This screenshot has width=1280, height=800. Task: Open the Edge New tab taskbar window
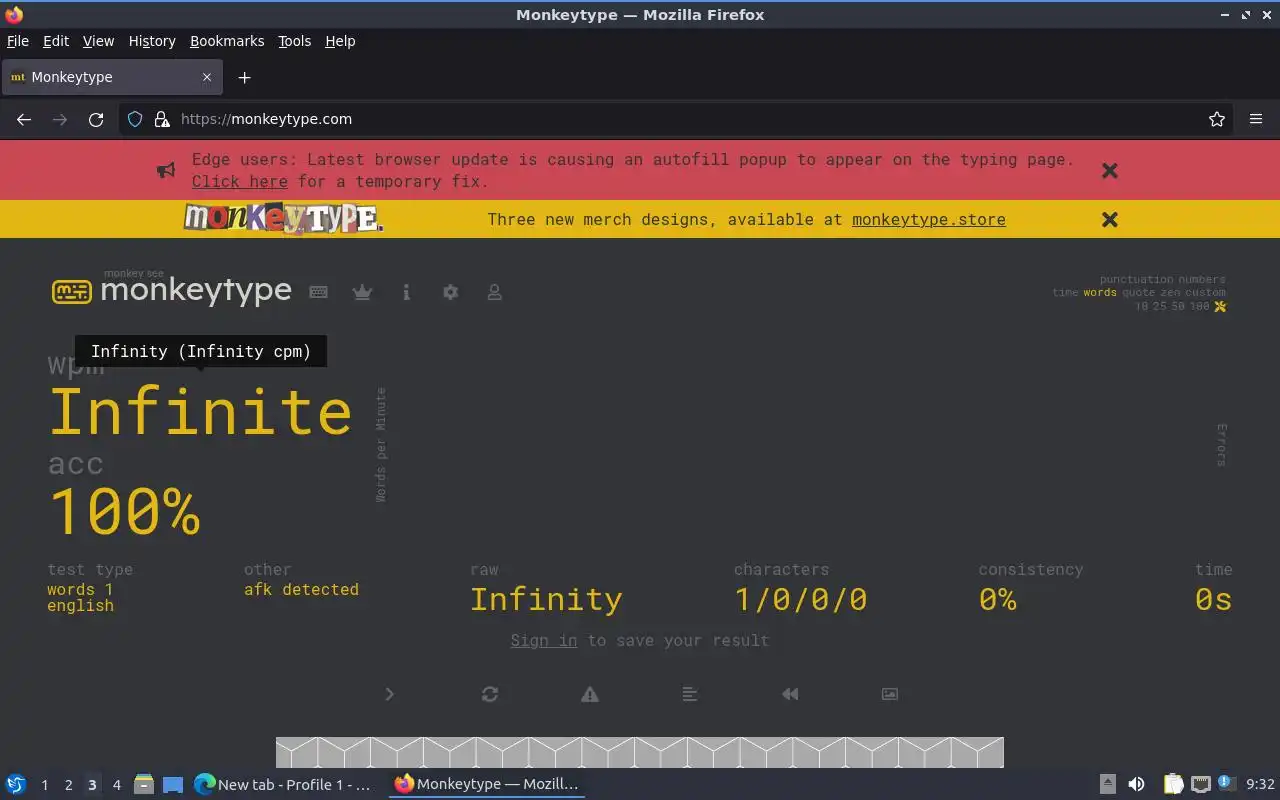(284, 785)
